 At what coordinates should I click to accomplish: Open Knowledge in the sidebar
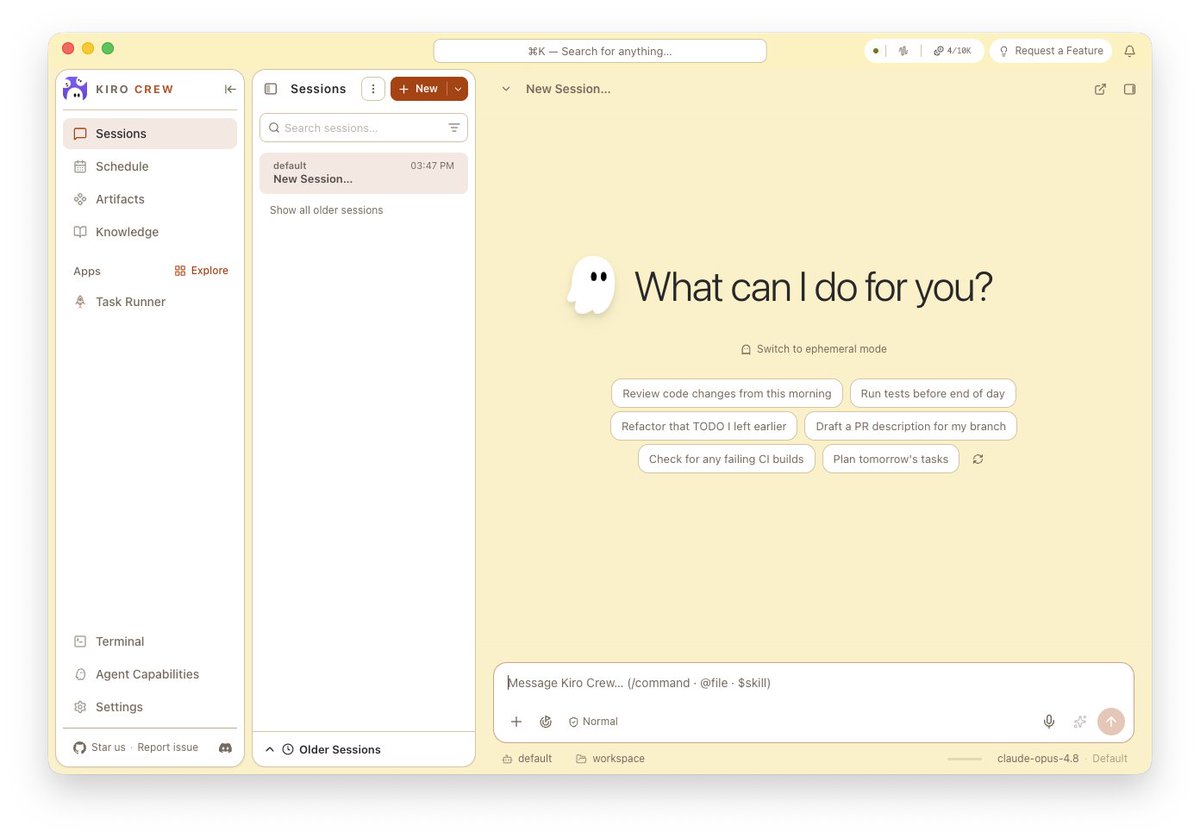tap(150, 232)
